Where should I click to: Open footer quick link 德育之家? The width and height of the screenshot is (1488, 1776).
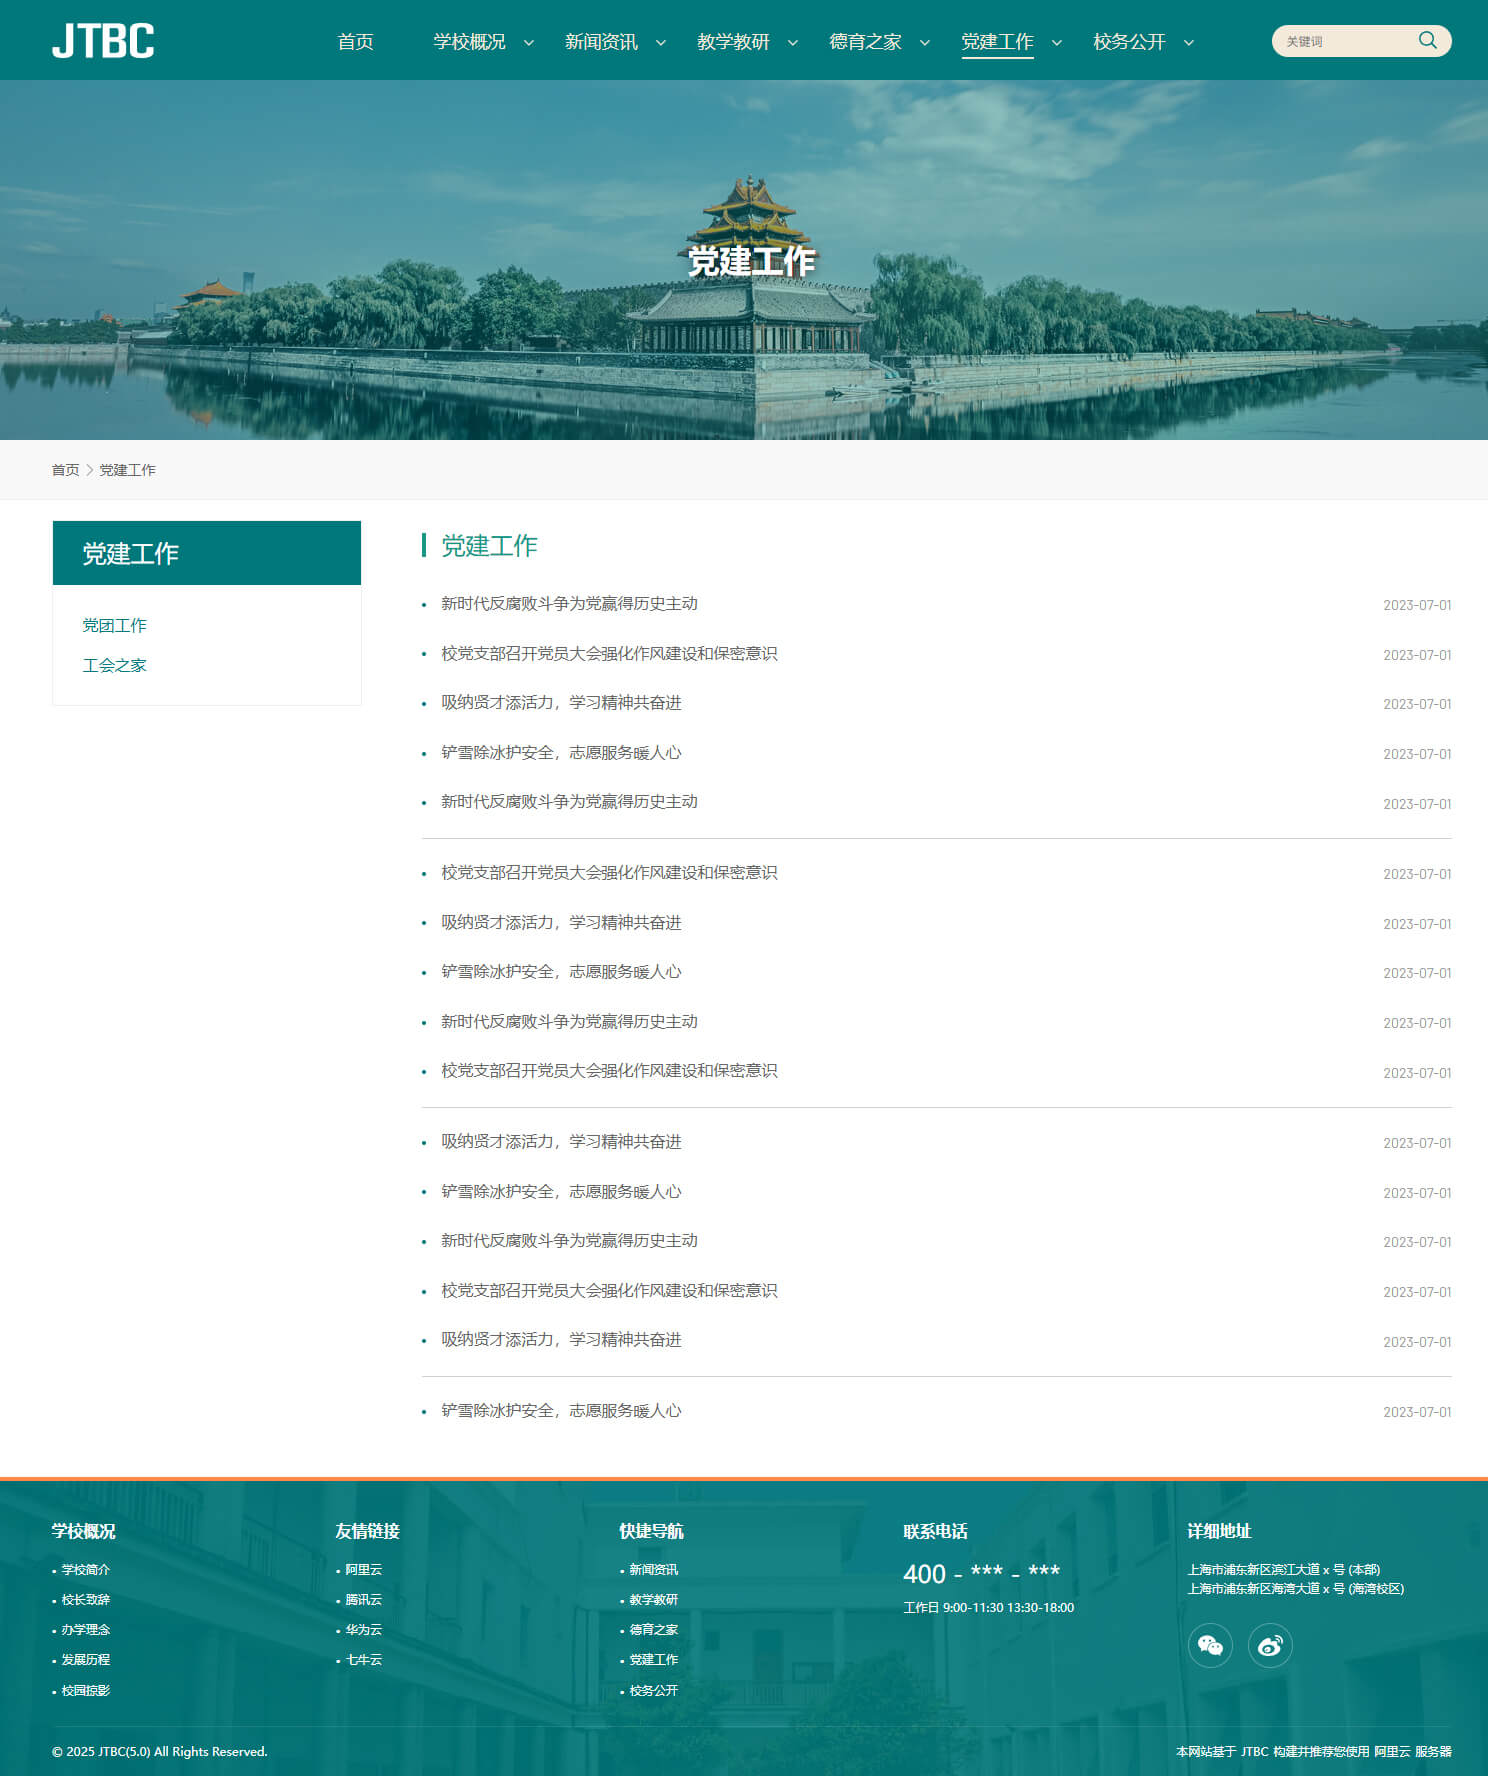click(653, 1630)
